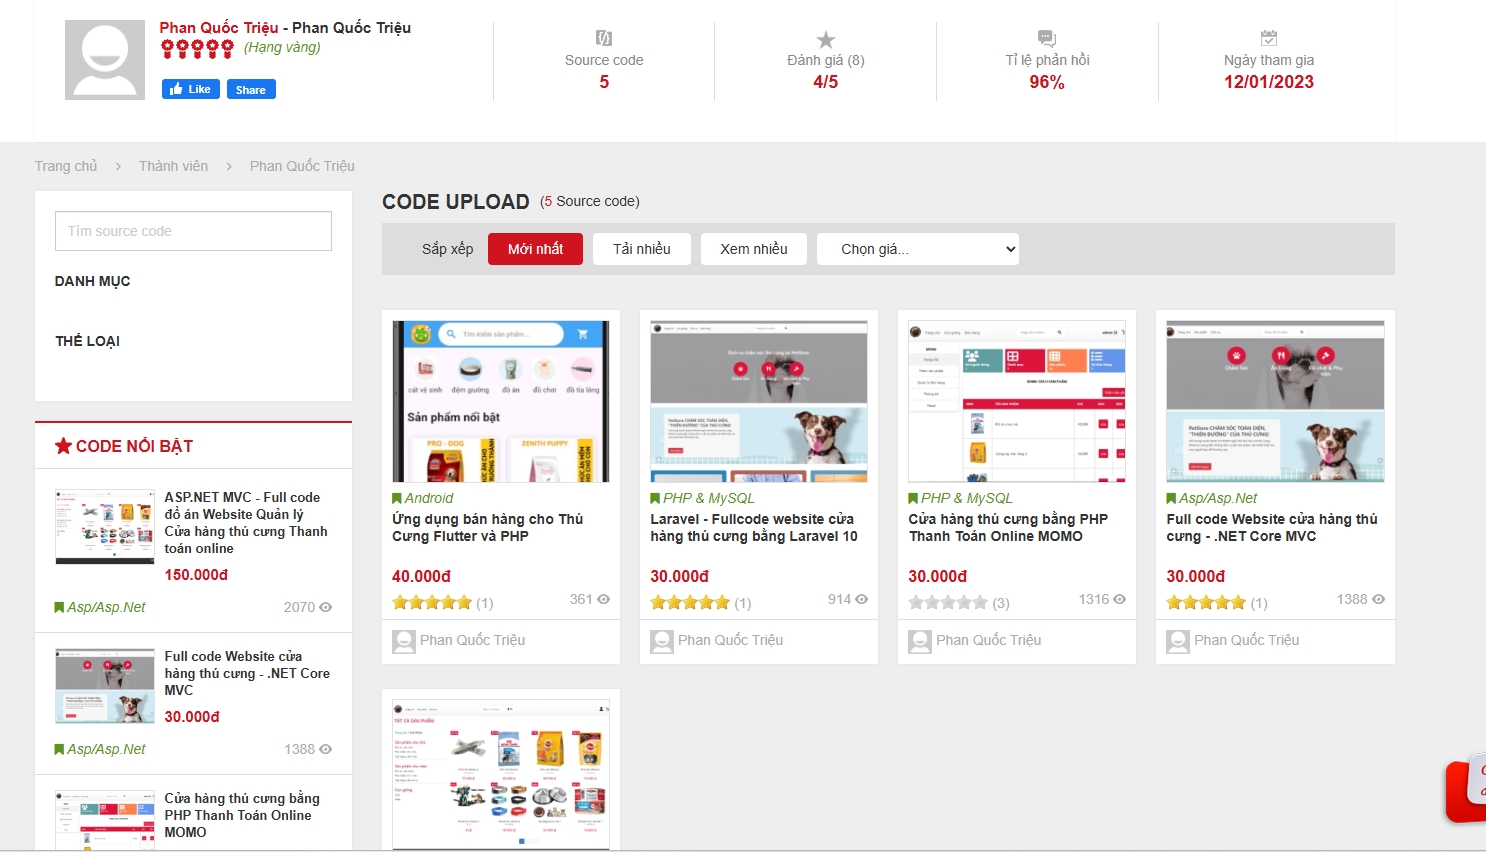Click the author avatar icon on the MOMO card
The height and width of the screenshot is (852, 1486).
[920, 641]
